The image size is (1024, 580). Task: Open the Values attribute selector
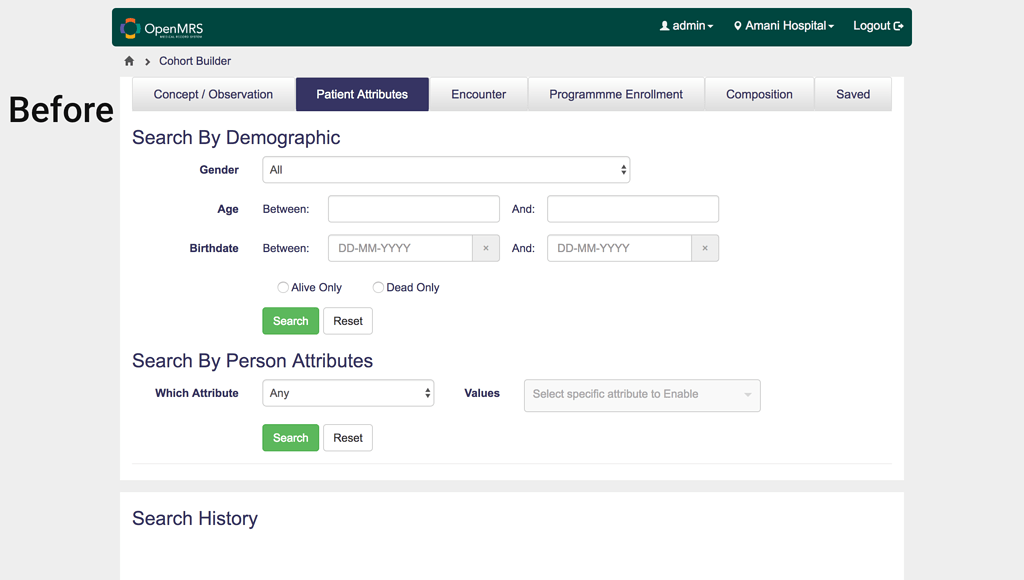click(x=642, y=395)
